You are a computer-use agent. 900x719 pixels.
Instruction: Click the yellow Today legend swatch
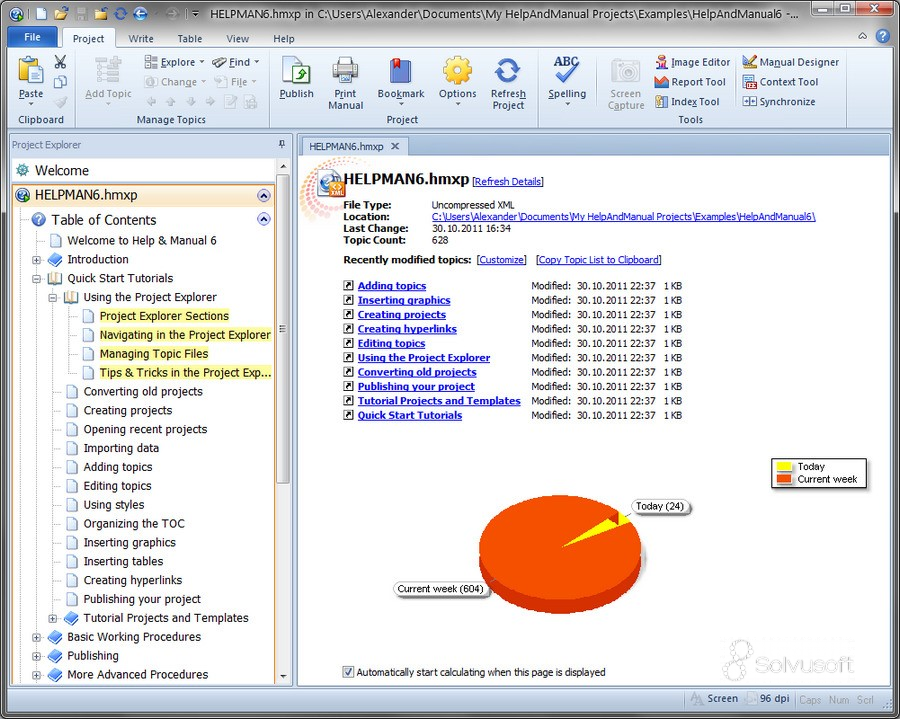tap(783, 467)
